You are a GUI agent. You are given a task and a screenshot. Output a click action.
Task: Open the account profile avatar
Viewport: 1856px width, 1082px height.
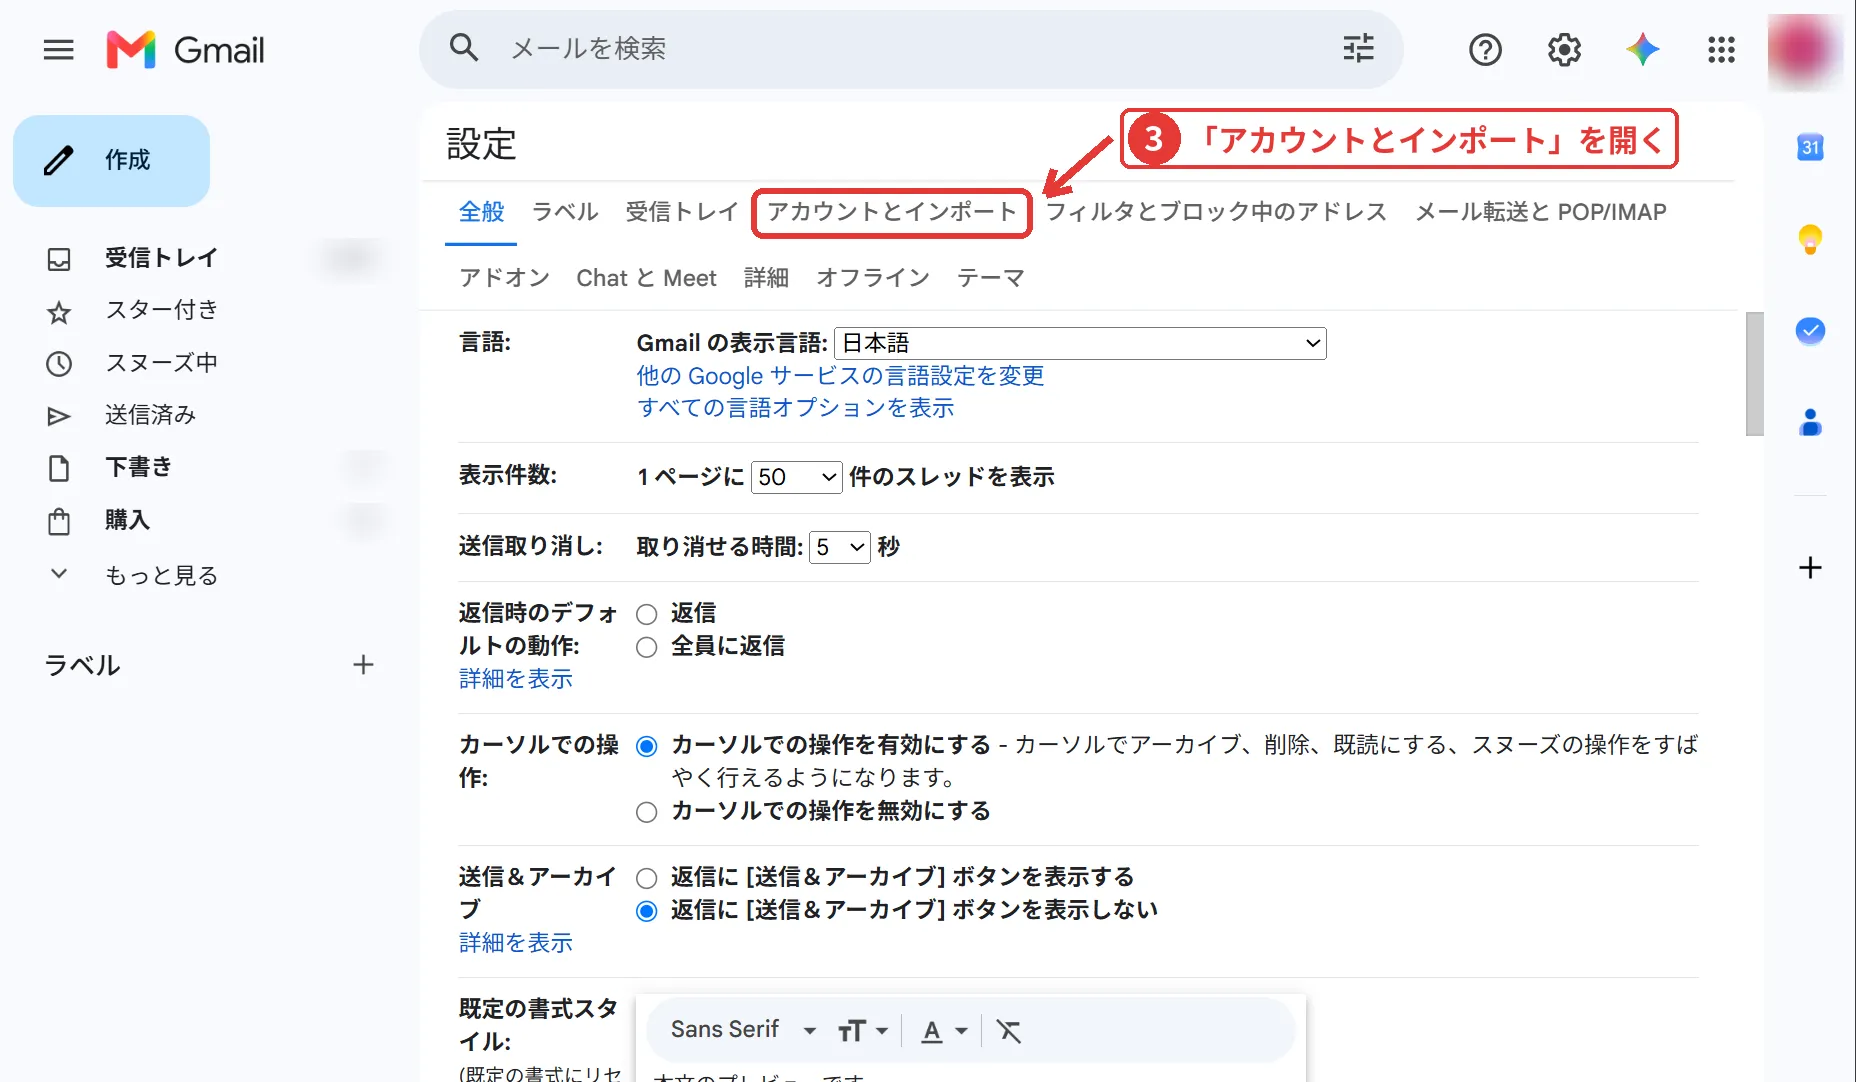click(x=1804, y=50)
